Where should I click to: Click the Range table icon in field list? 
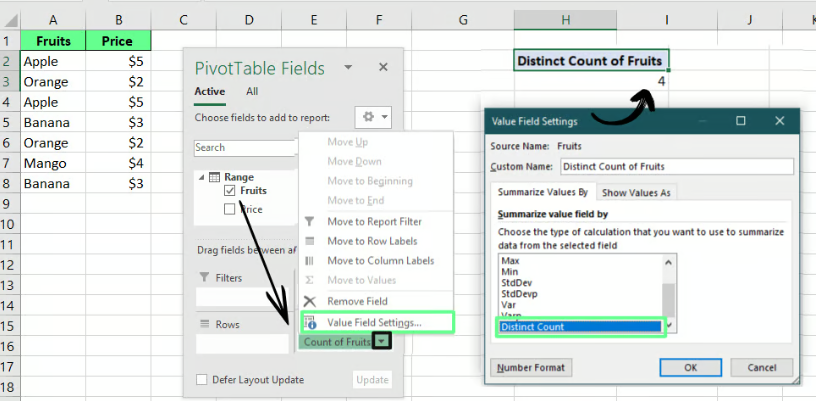(x=214, y=177)
